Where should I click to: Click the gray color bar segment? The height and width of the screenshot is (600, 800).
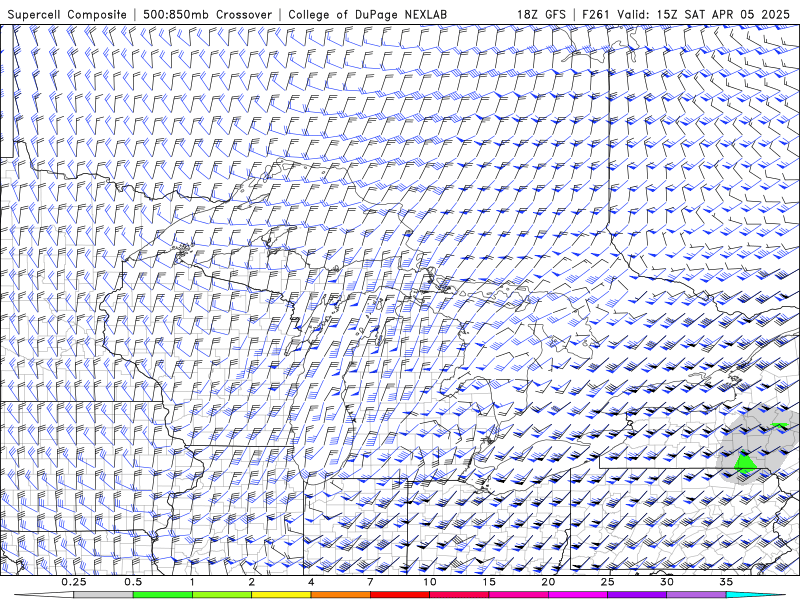click(103, 595)
